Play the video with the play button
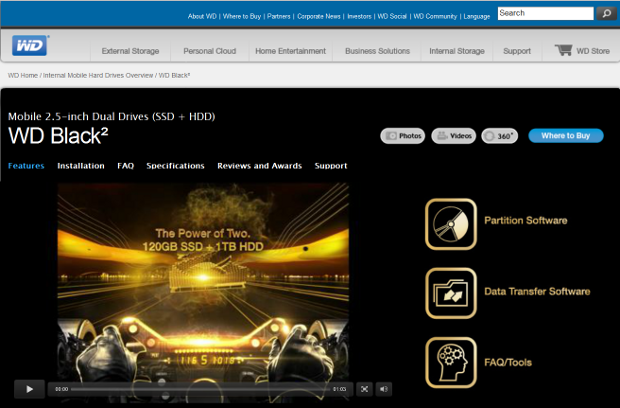Viewport: 620px width, 408px height. 29,389
